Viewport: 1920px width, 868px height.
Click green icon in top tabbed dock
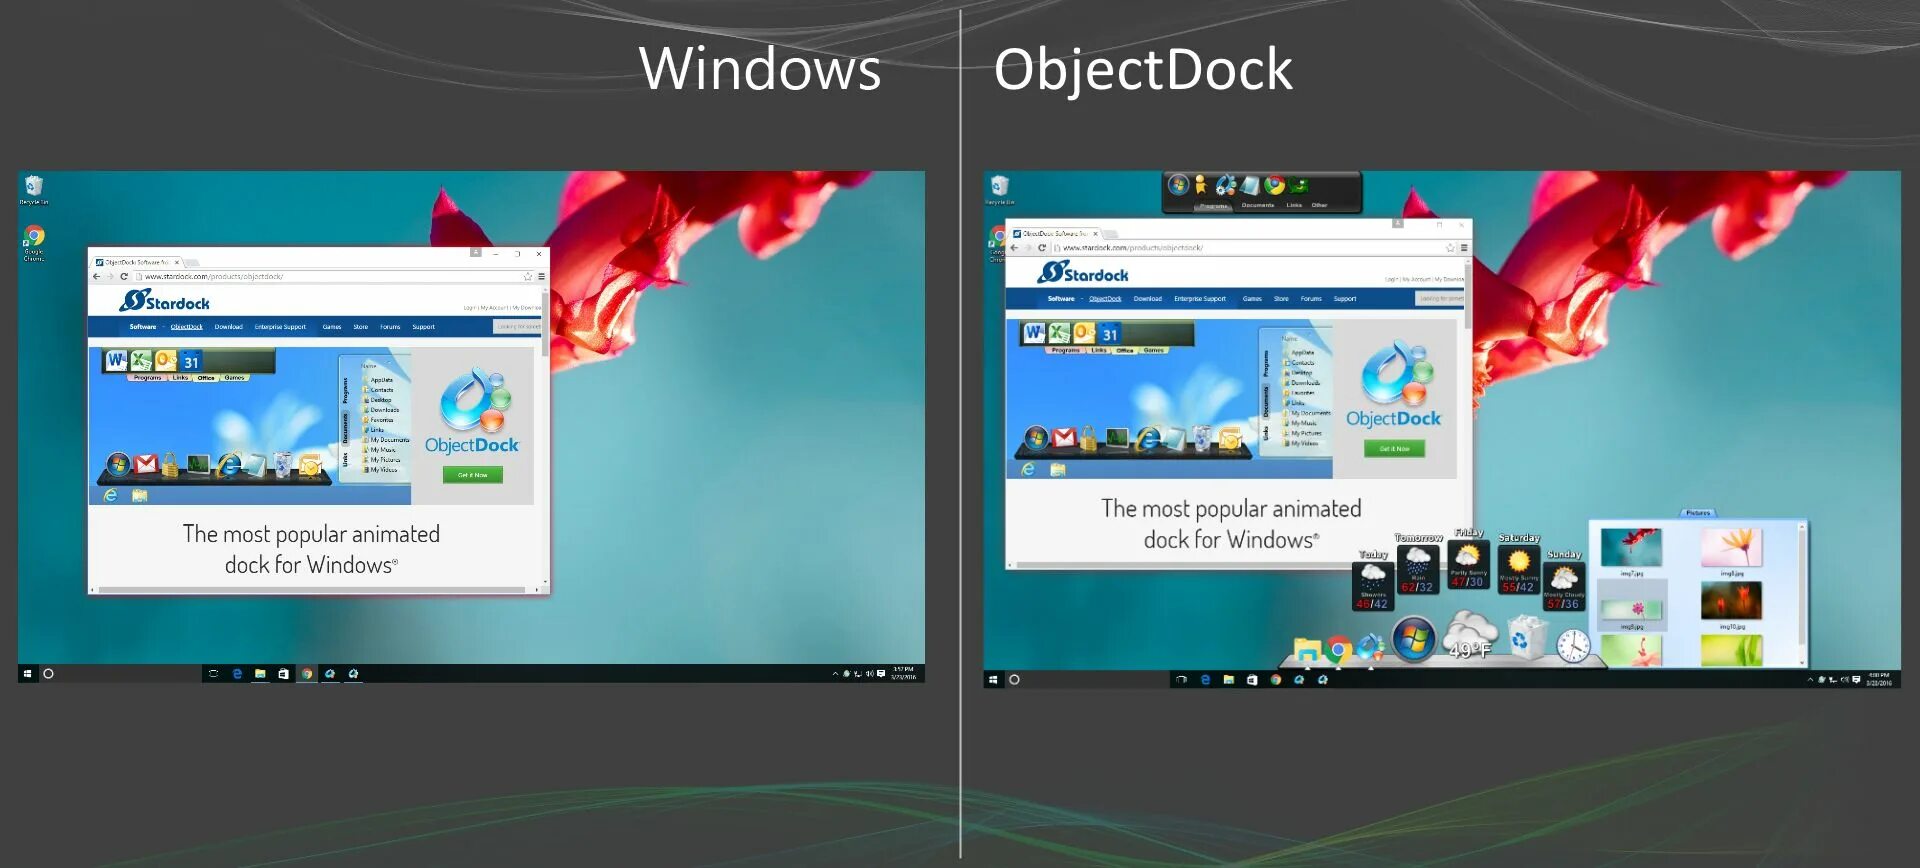point(1299,185)
